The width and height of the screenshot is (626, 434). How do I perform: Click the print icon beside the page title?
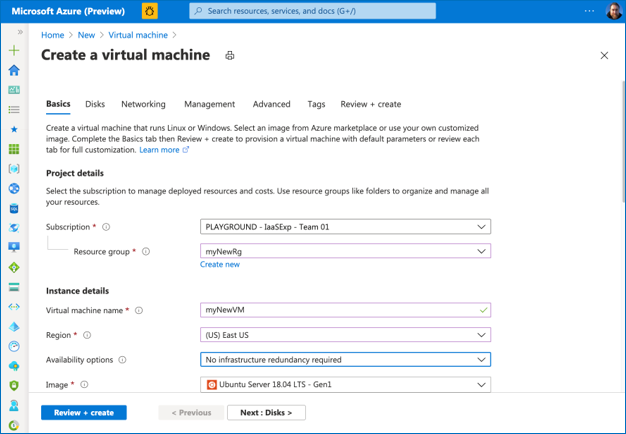coord(230,56)
